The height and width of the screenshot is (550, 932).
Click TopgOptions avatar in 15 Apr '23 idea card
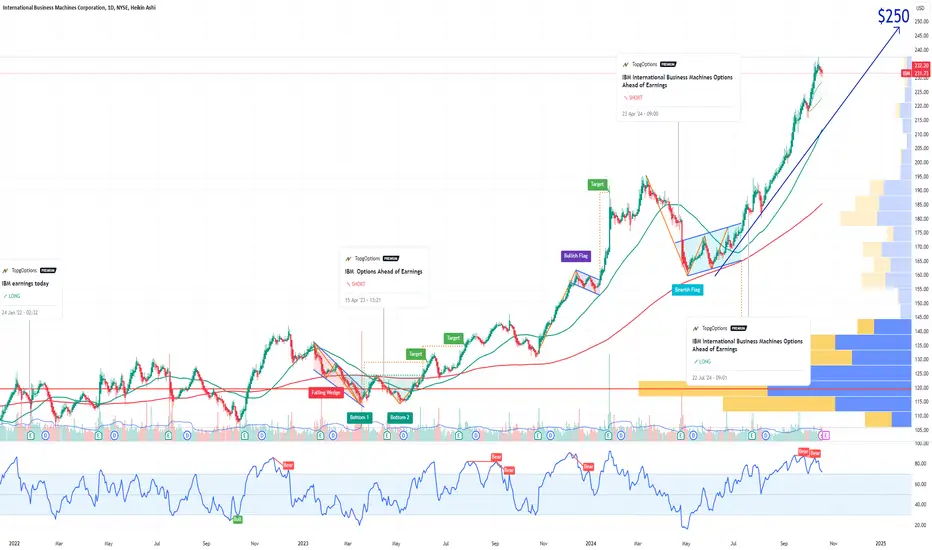tap(348, 259)
